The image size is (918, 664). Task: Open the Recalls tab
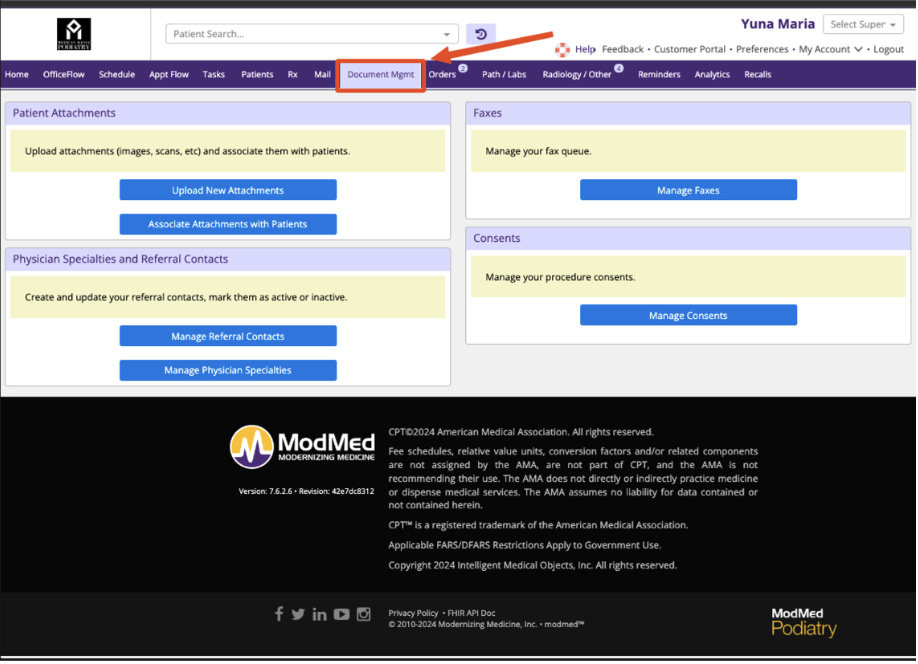point(758,74)
